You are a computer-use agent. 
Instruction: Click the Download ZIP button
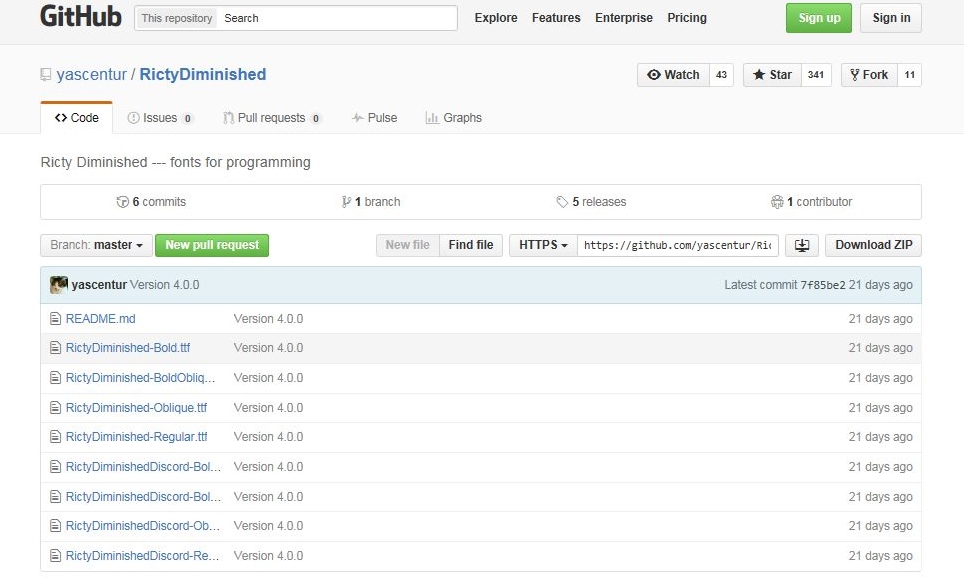coord(873,245)
